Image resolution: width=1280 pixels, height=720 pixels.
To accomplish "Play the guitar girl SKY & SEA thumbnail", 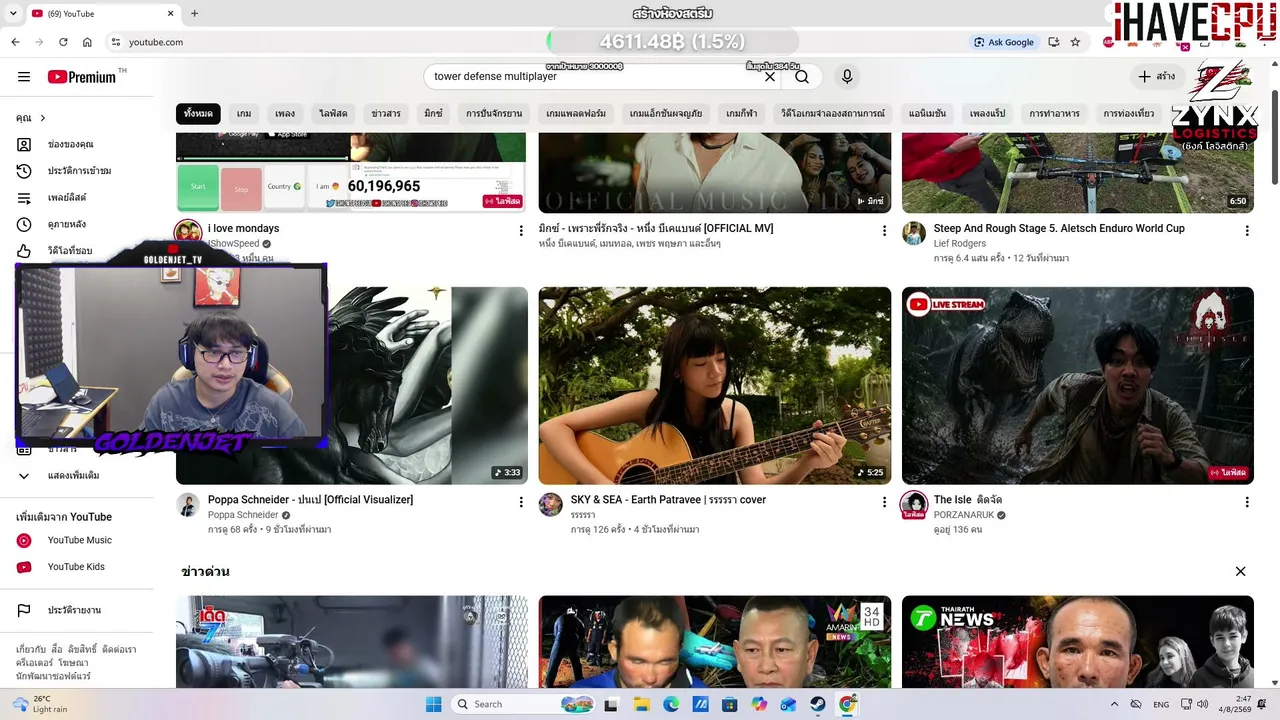I will click(715, 386).
